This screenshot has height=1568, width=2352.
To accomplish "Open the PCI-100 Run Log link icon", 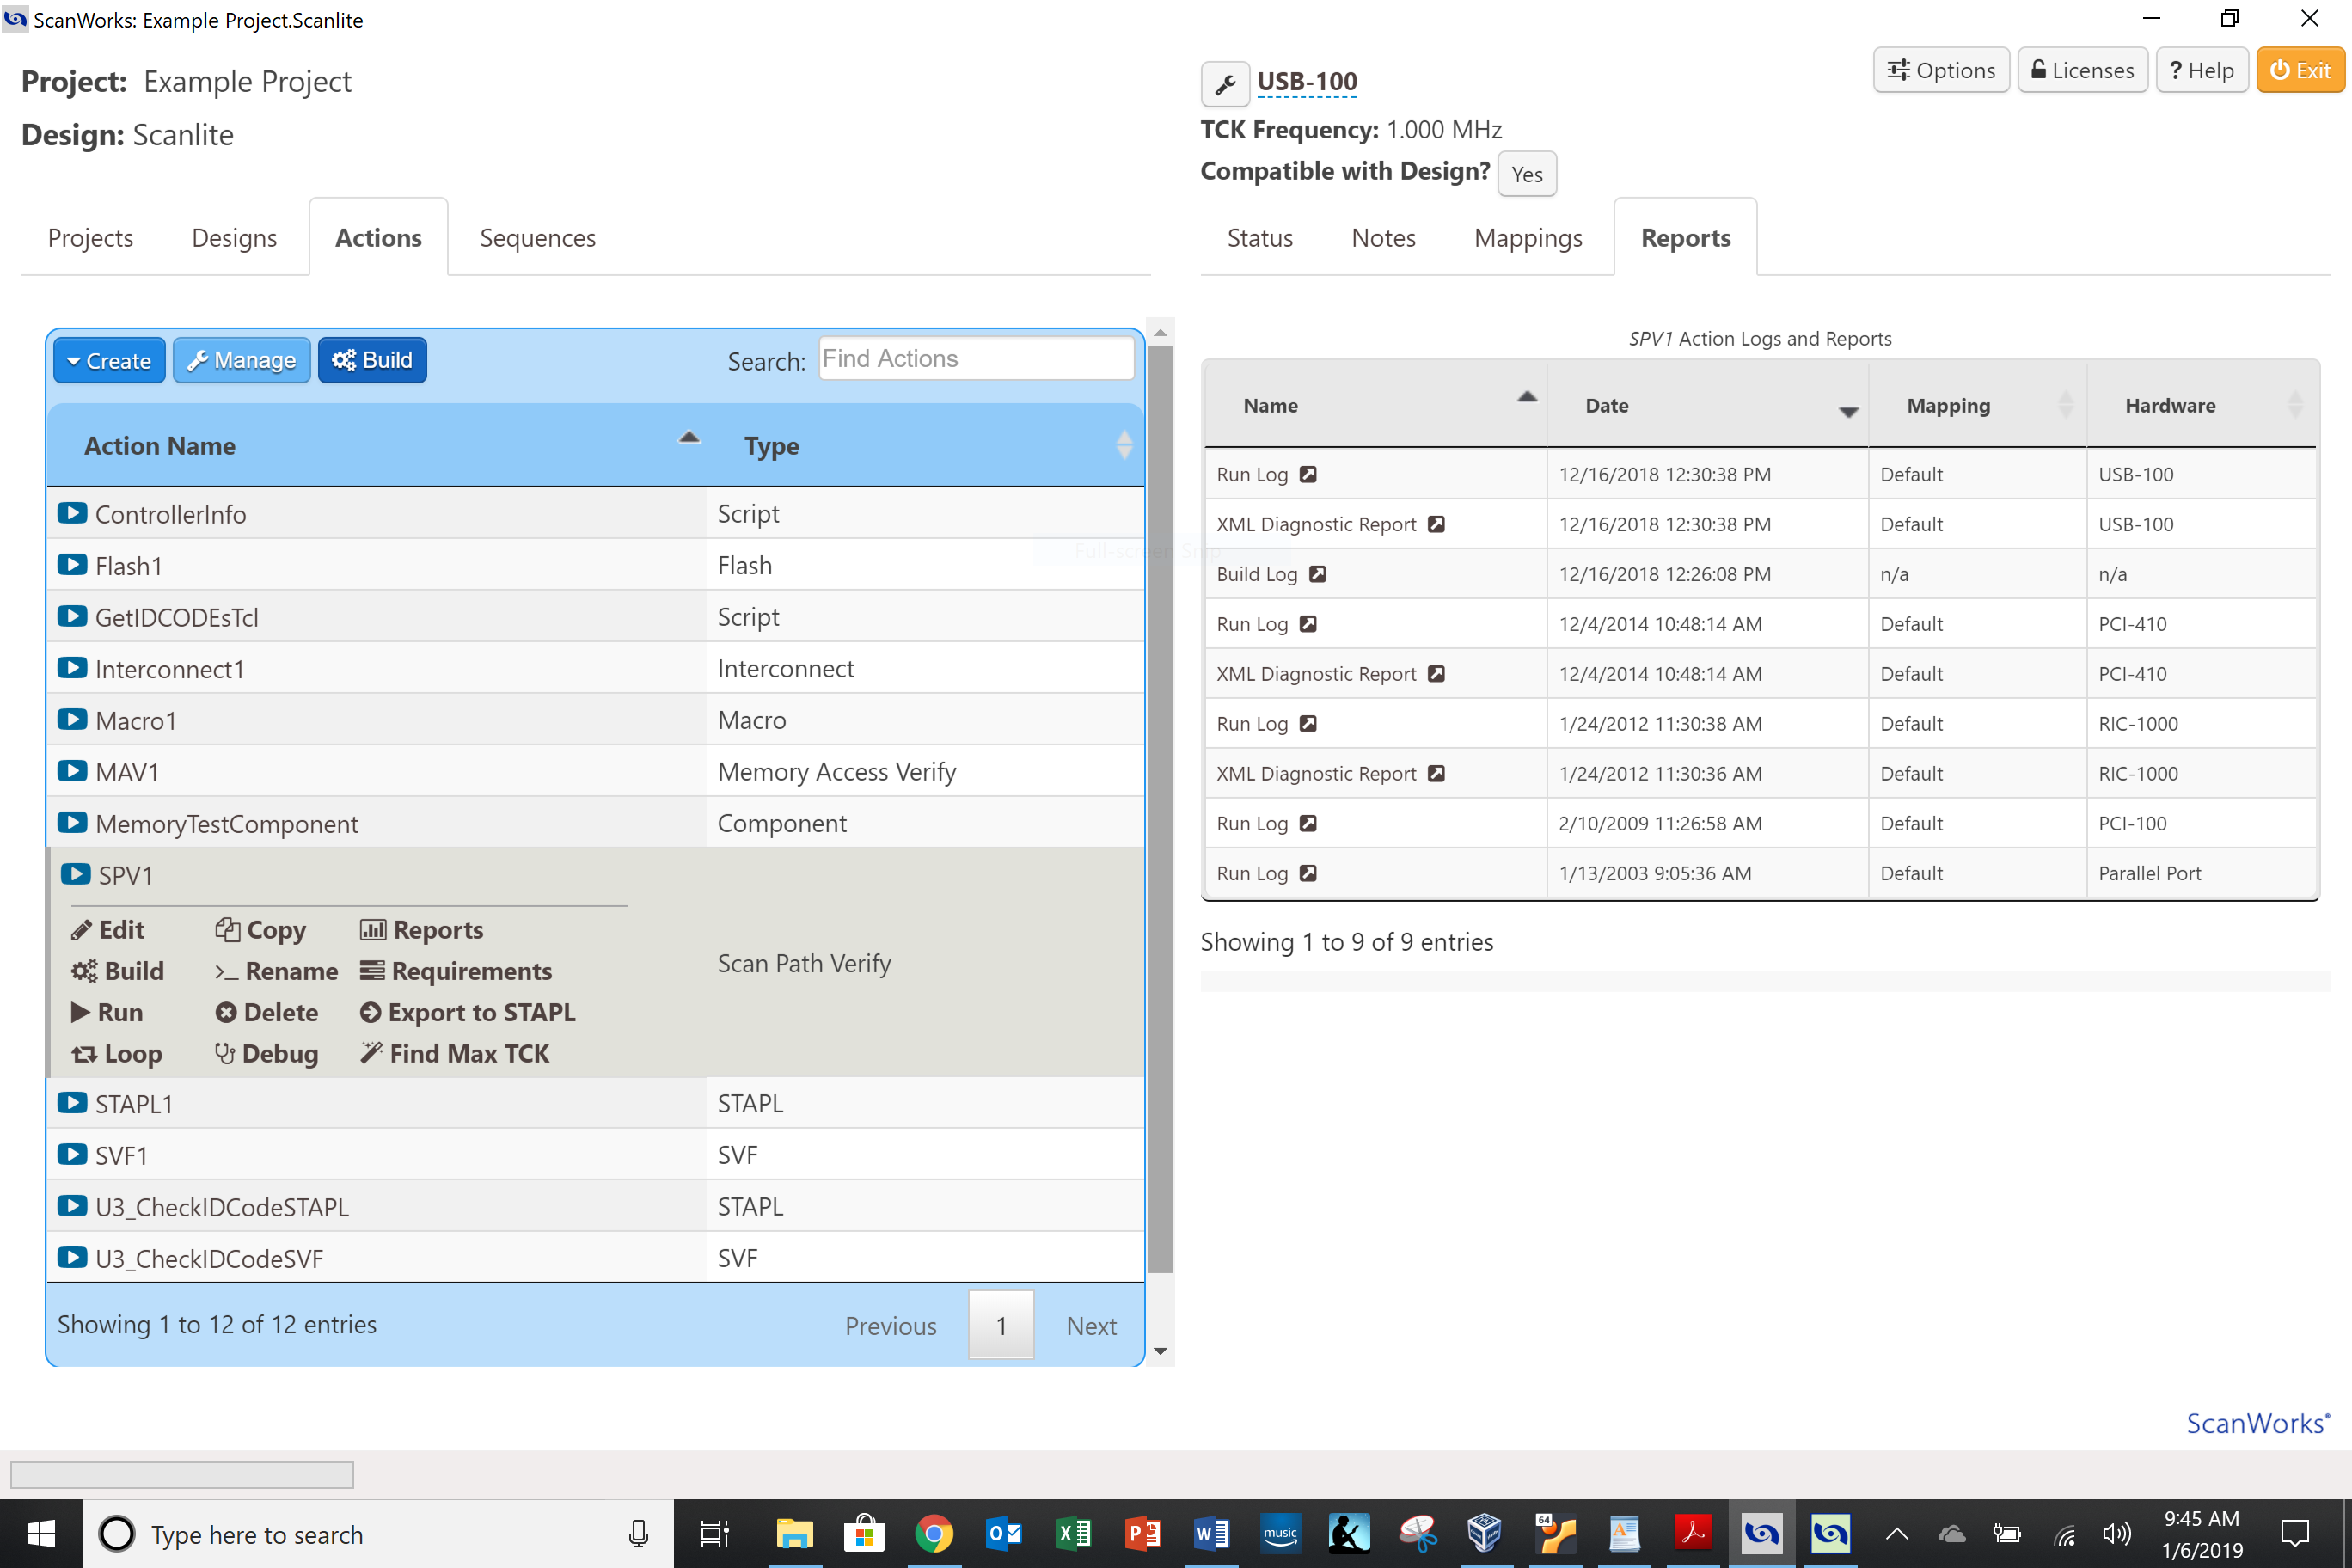I will click(x=1308, y=823).
